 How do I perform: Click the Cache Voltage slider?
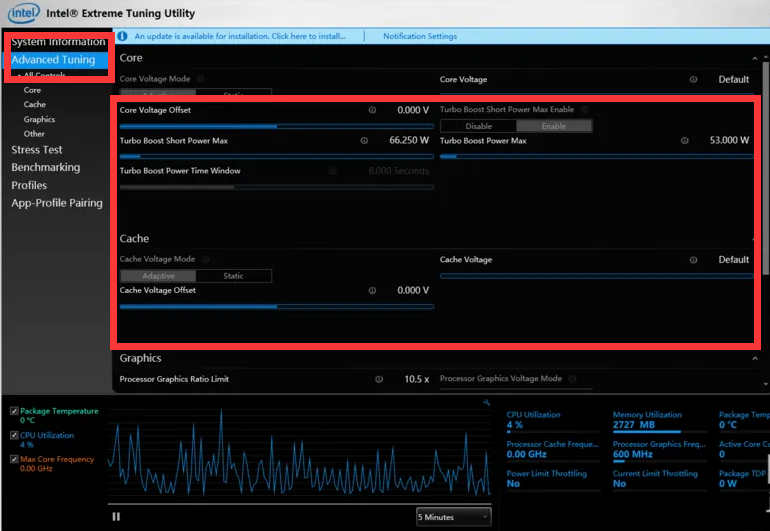[x=597, y=276]
